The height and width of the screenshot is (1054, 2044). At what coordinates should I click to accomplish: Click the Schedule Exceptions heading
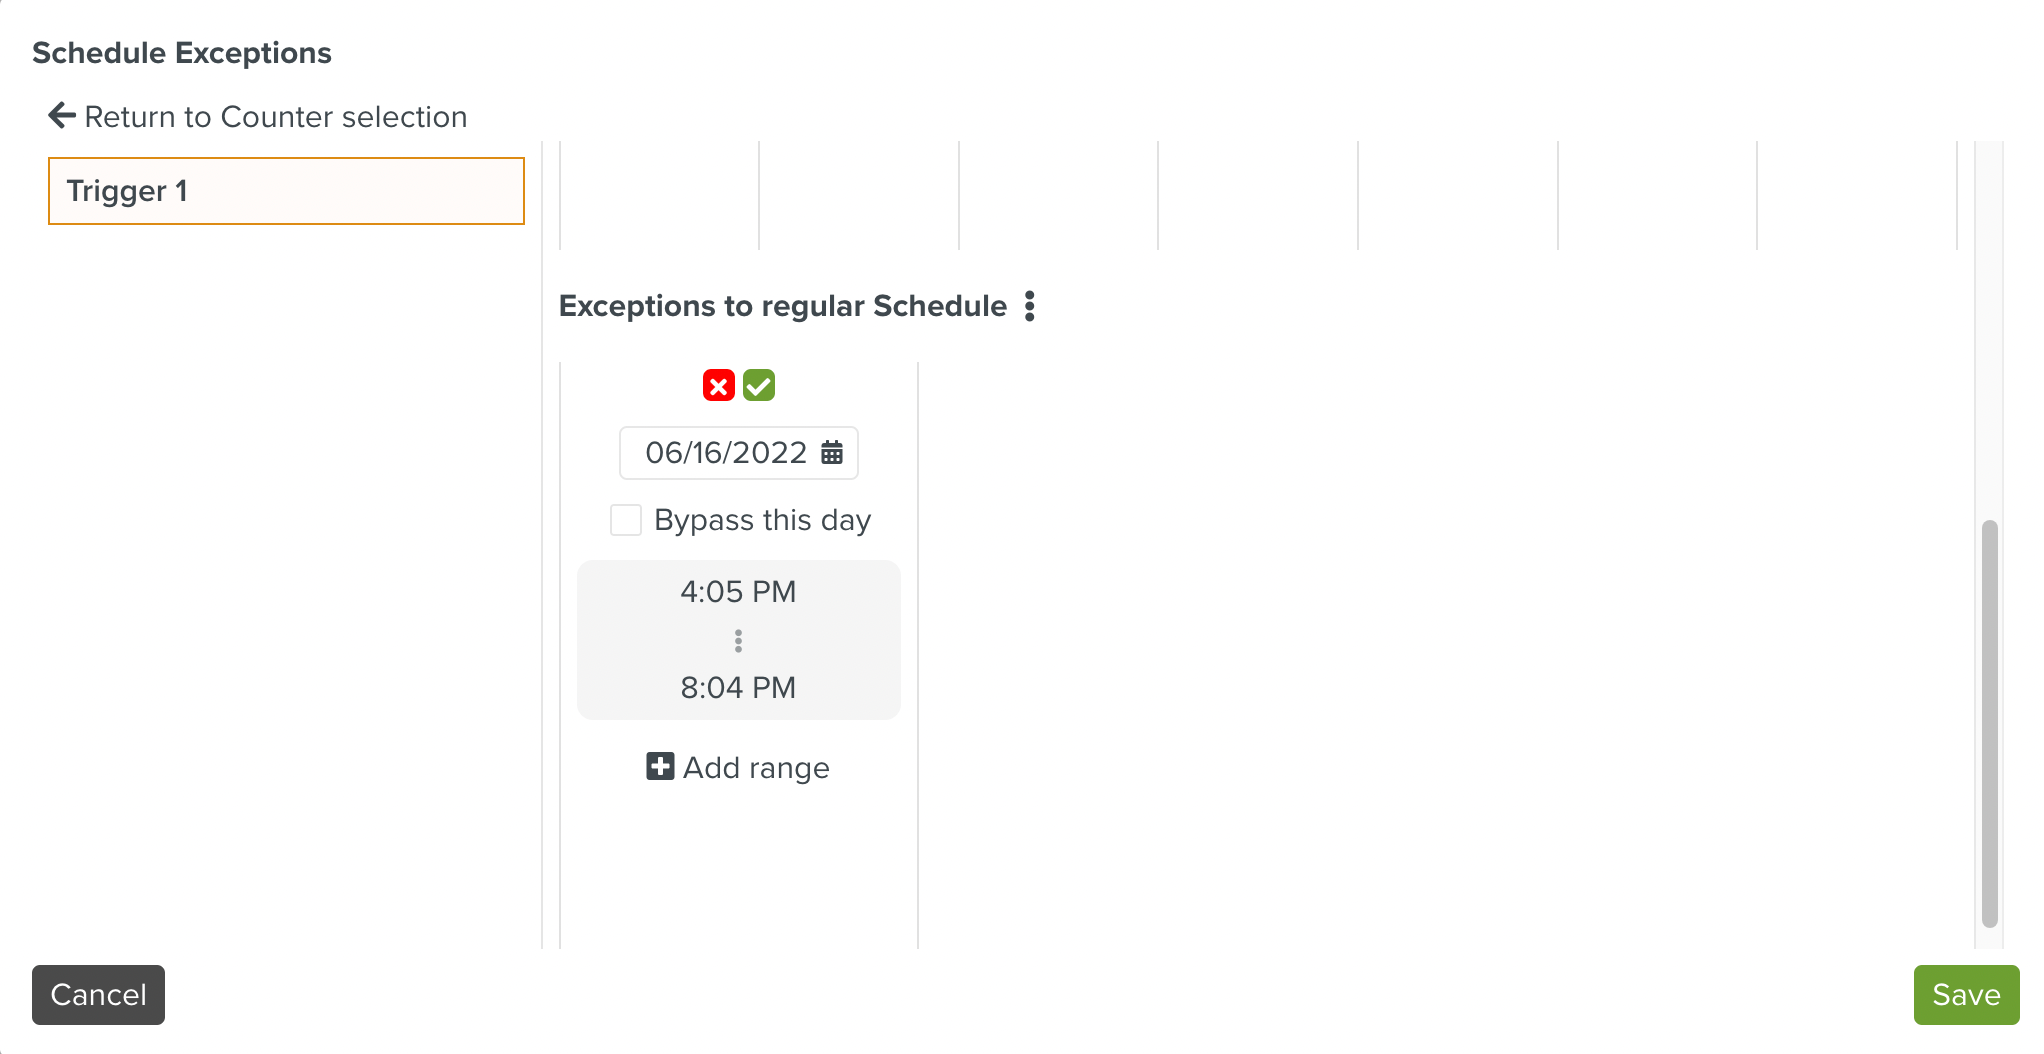click(182, 52)
